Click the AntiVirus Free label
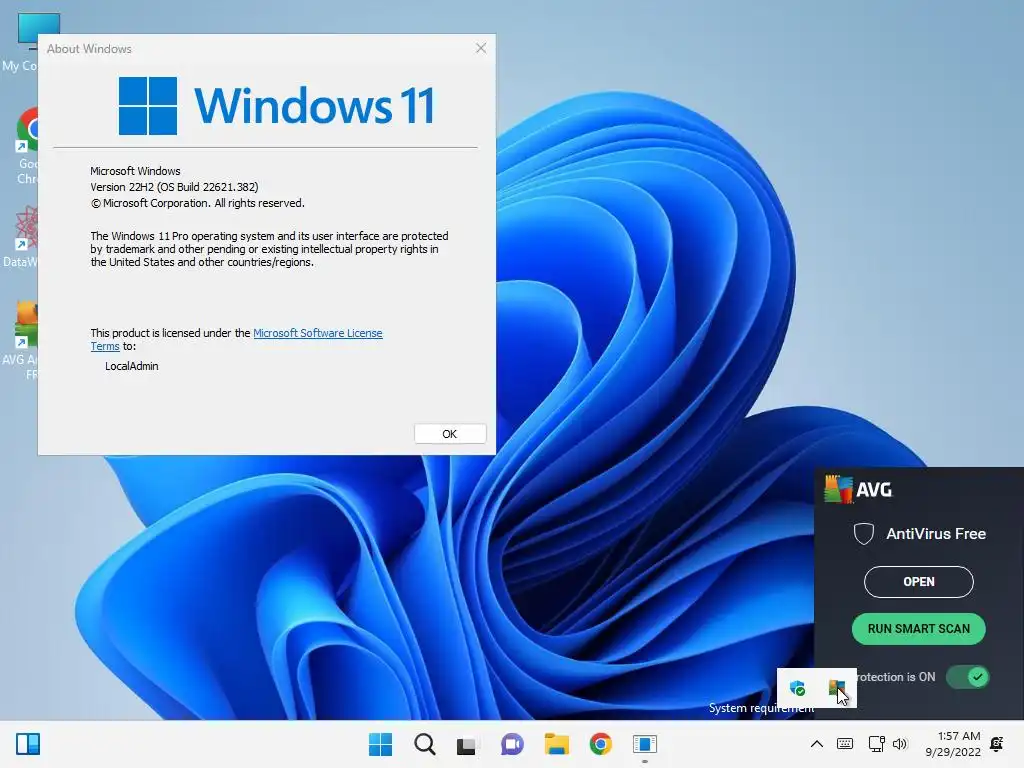1024x768 pixels. (x=936, y=534)
